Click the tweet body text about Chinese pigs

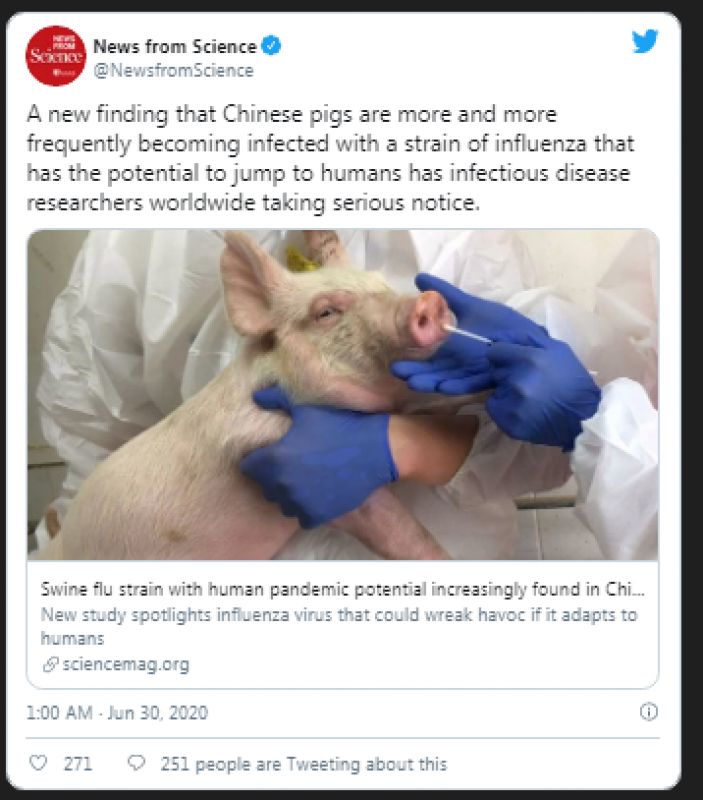[331, 158]
